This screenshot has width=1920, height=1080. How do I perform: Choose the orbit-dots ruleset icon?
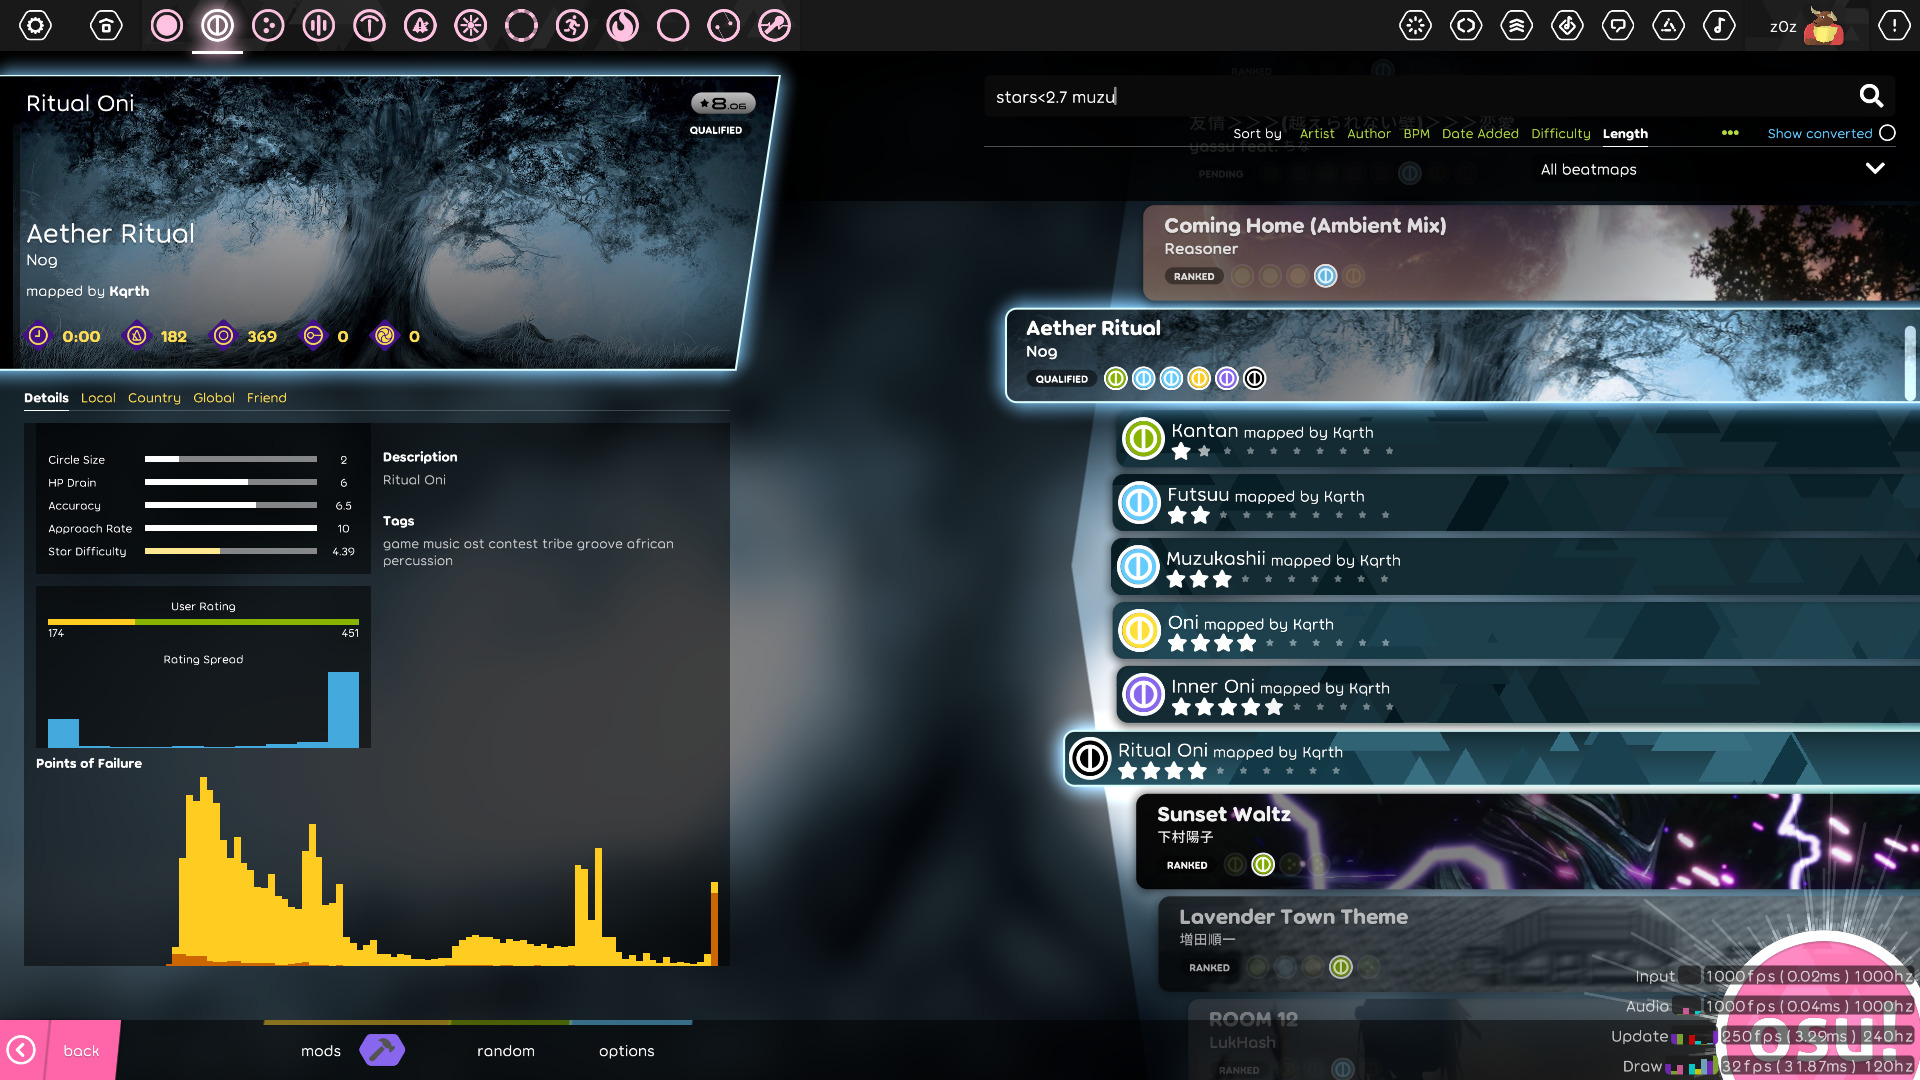(724, 25)
